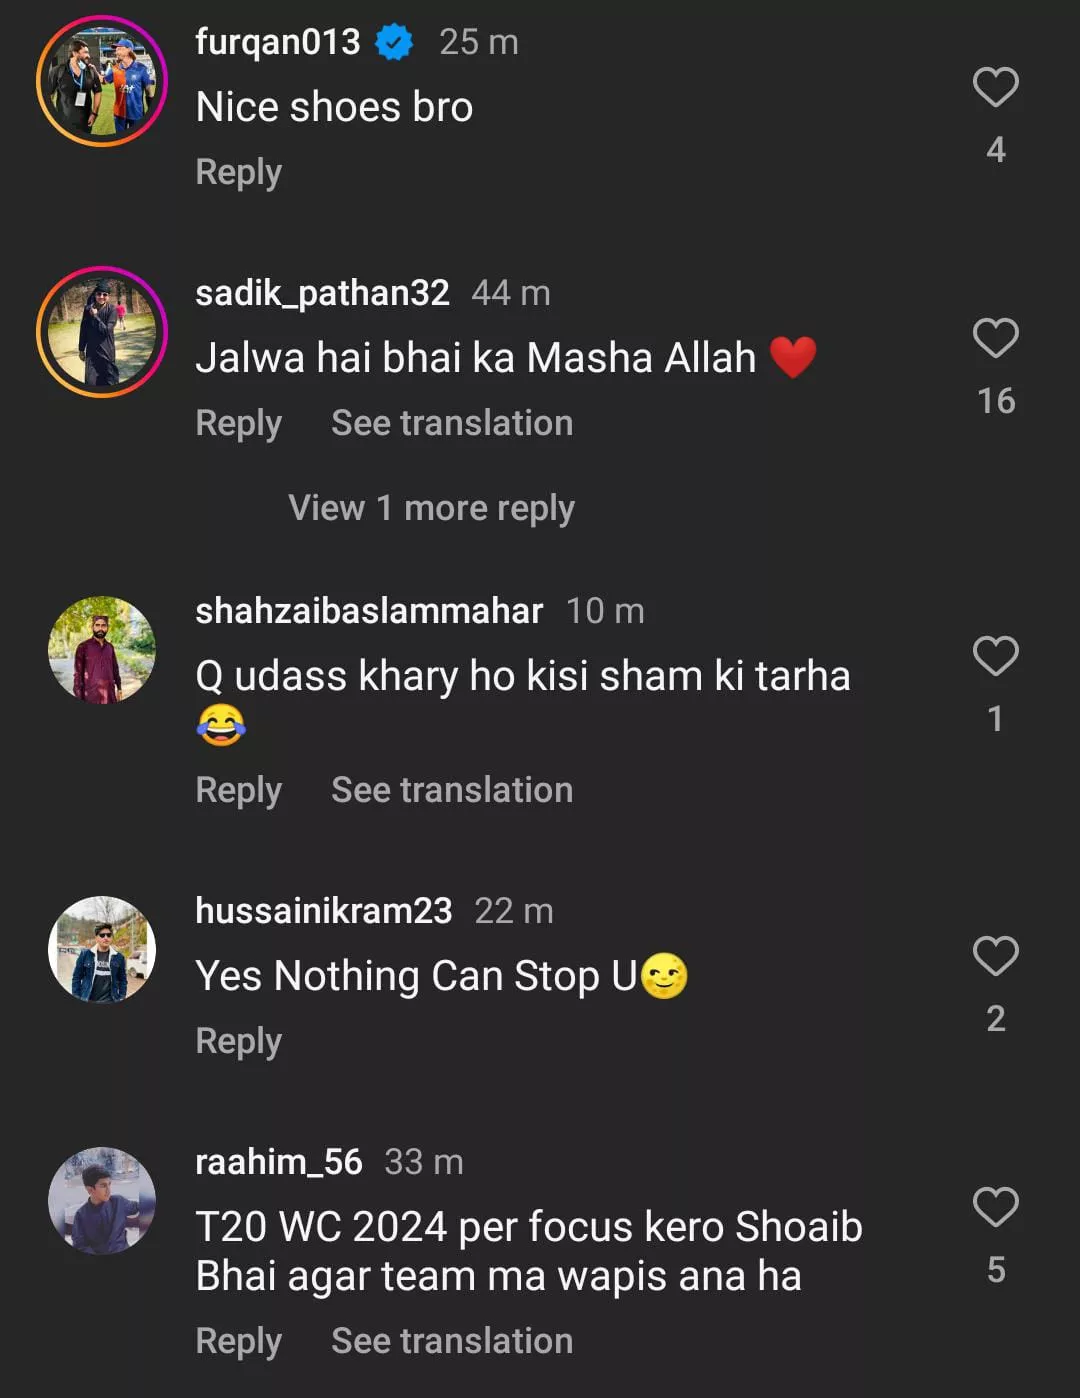Like sadik_pathan32's Masha Allah comment
Image resolution: width=1080 pixels, height=1398 pixels.
point(995,339)
